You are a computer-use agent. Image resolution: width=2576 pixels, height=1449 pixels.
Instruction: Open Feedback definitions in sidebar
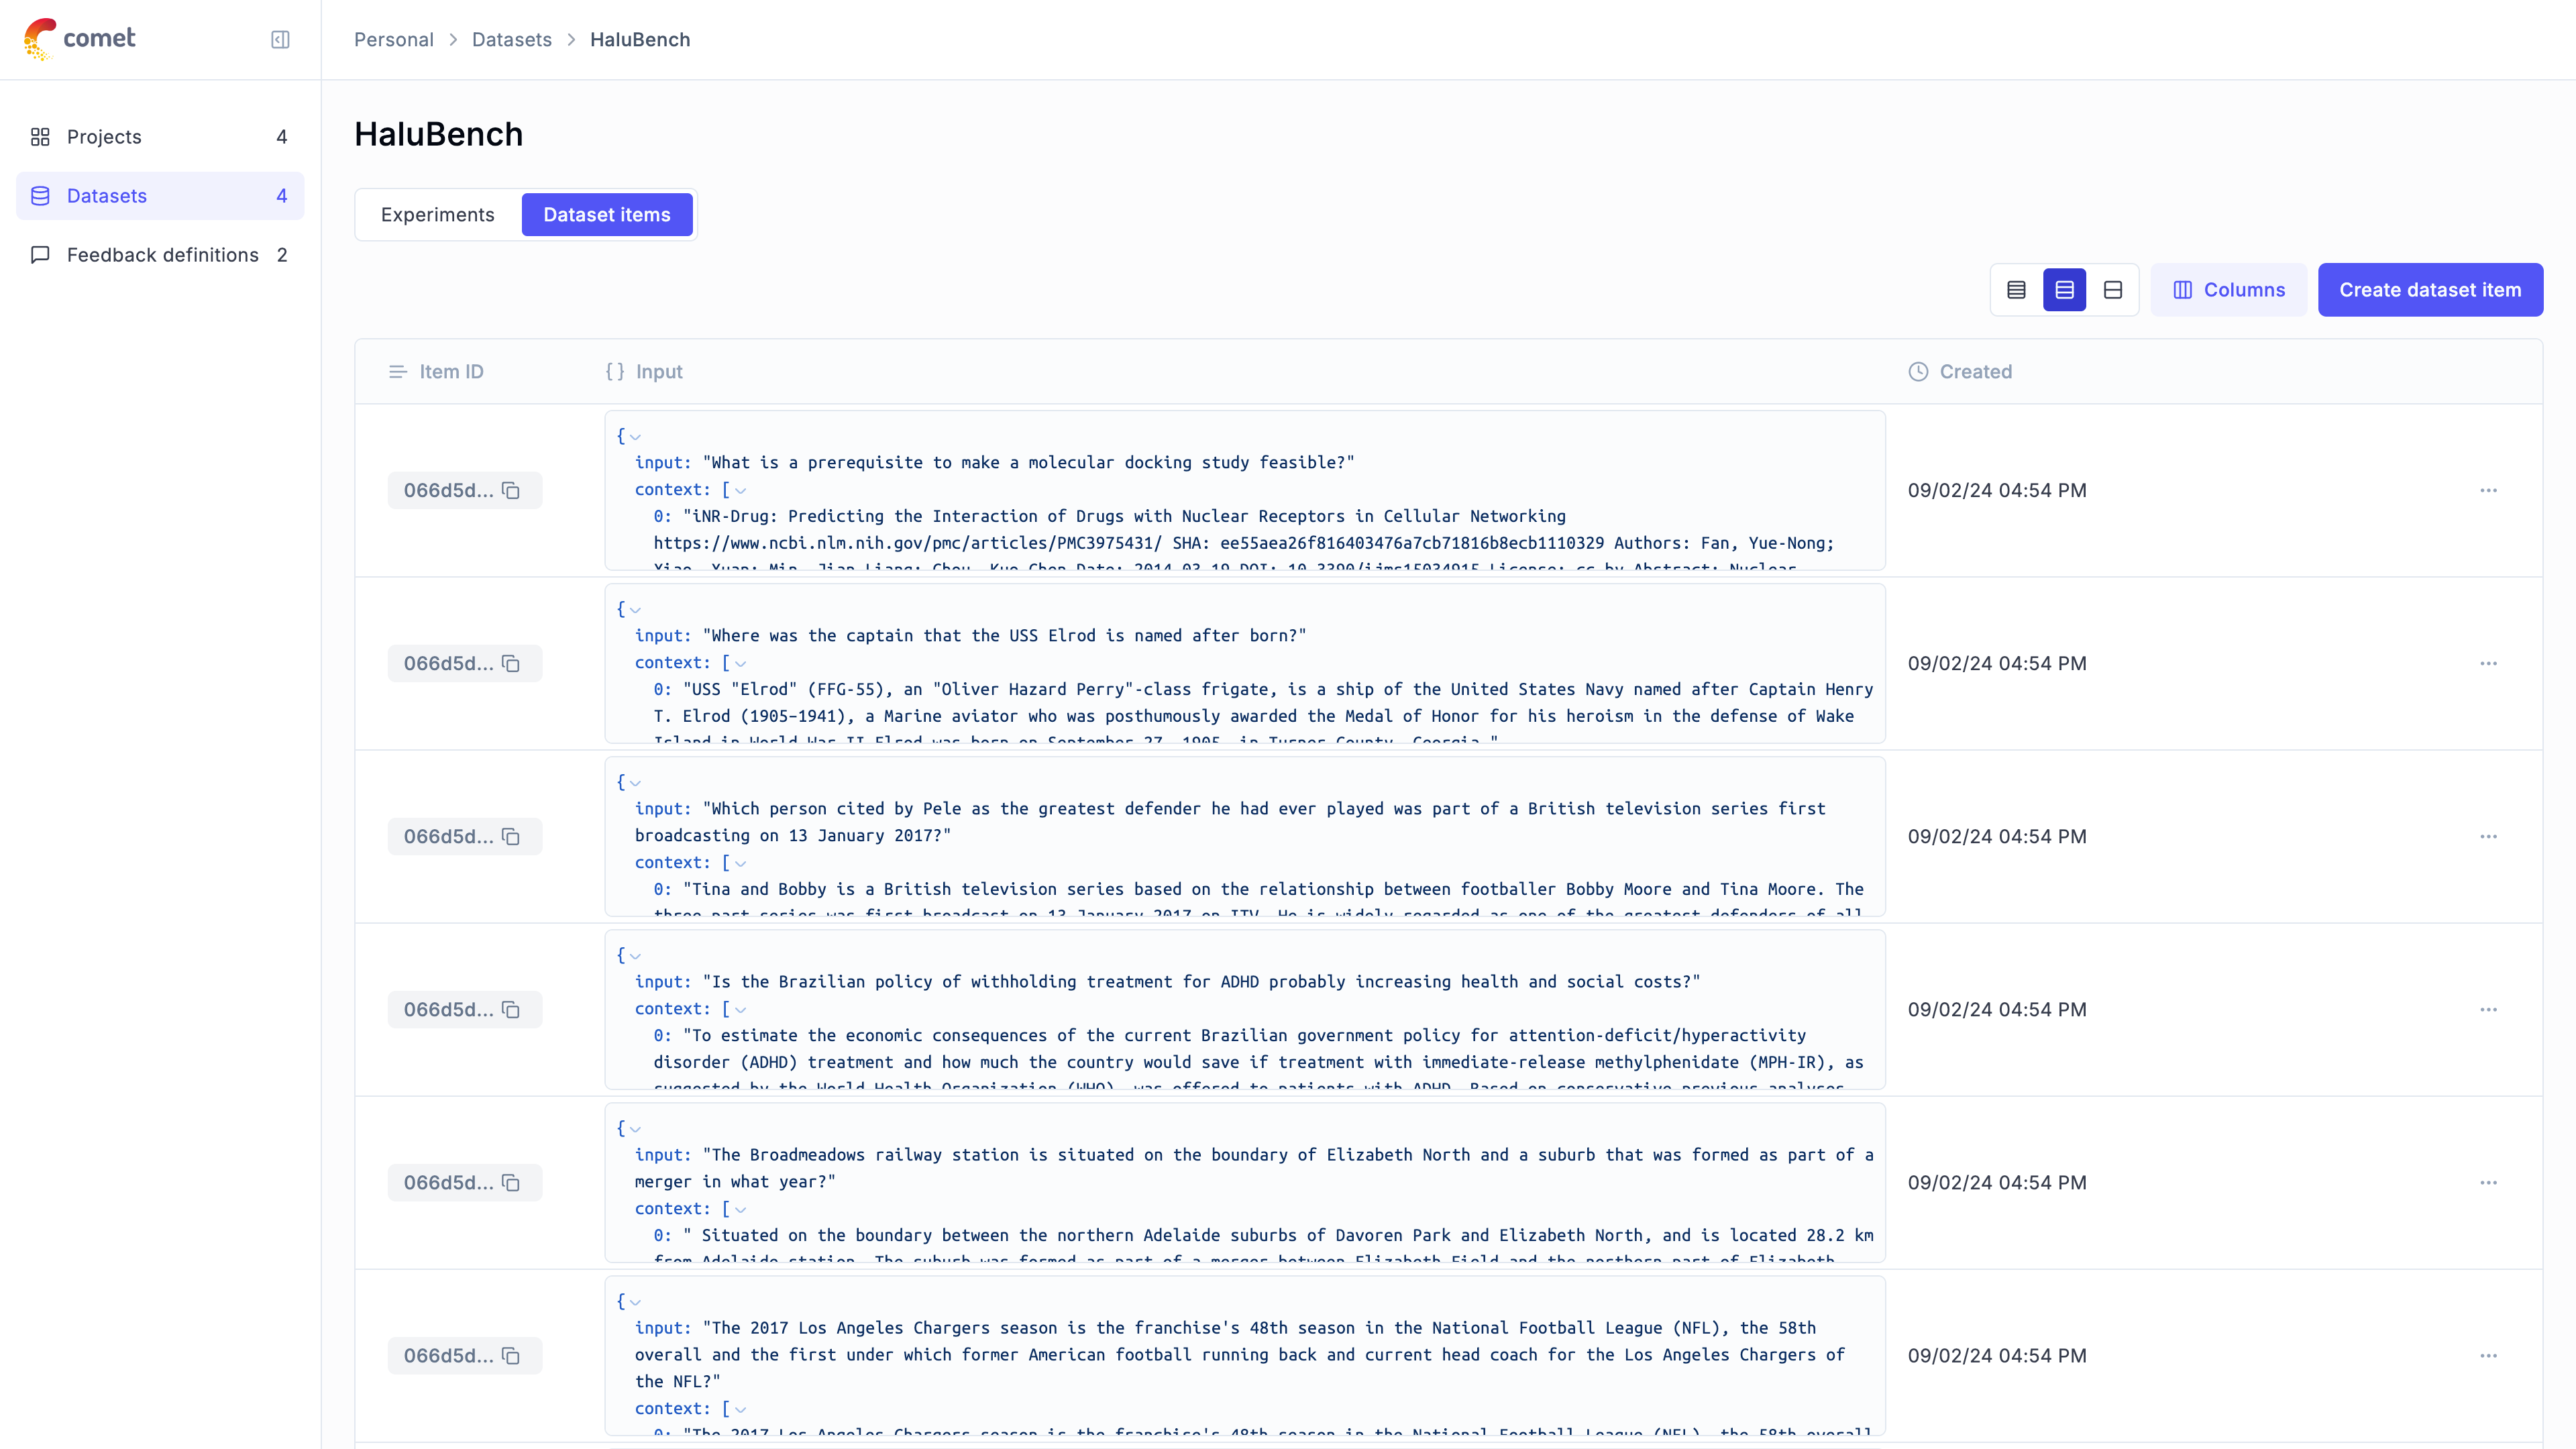pyautogui.click(x=160, y=255)
